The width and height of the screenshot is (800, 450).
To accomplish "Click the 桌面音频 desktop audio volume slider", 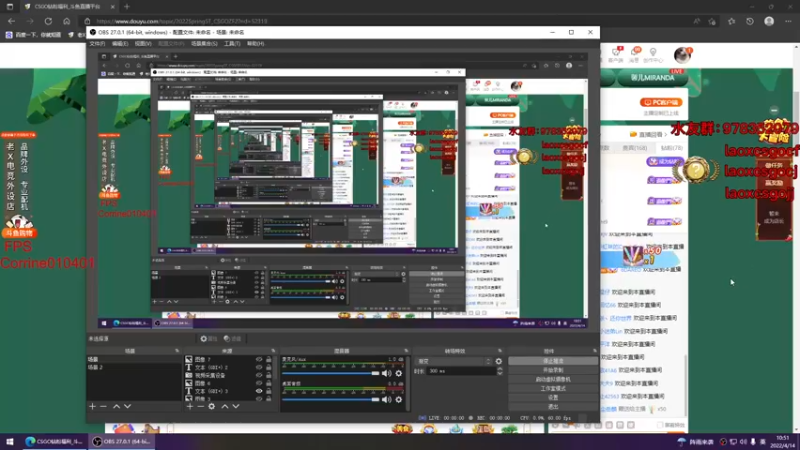I will coord(331,399).
